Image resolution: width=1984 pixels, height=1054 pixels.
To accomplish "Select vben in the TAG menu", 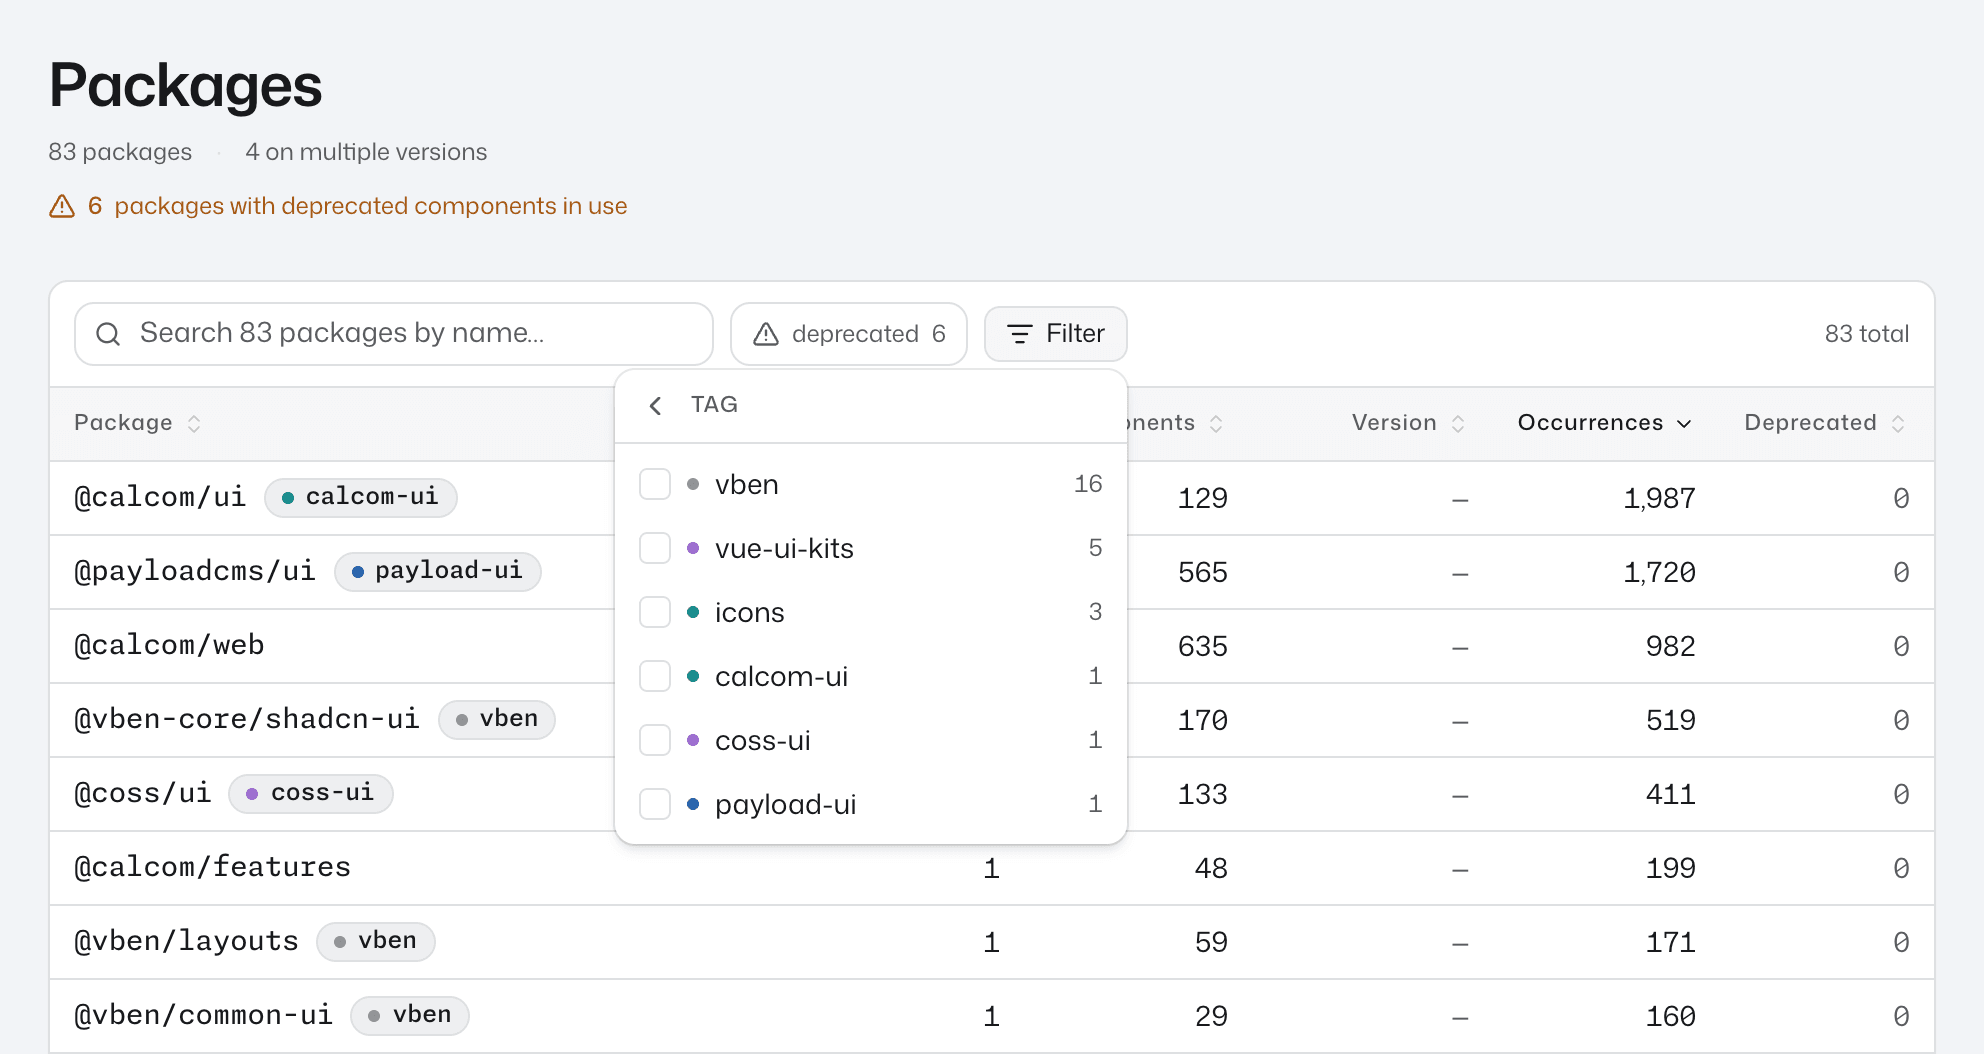I will pos(870,484).
